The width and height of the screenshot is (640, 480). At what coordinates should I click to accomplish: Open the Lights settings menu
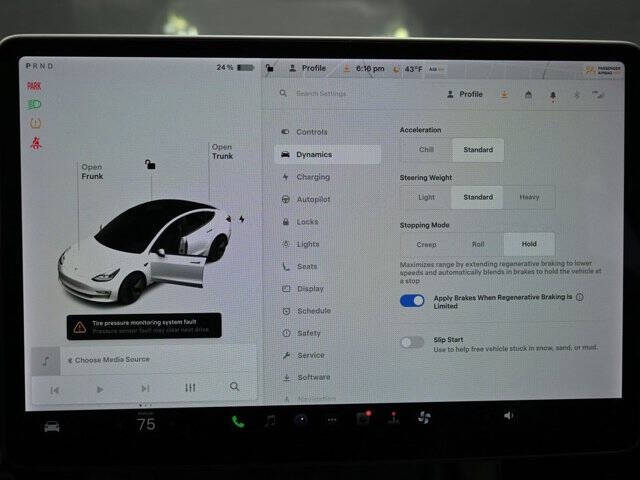[300, 244]
